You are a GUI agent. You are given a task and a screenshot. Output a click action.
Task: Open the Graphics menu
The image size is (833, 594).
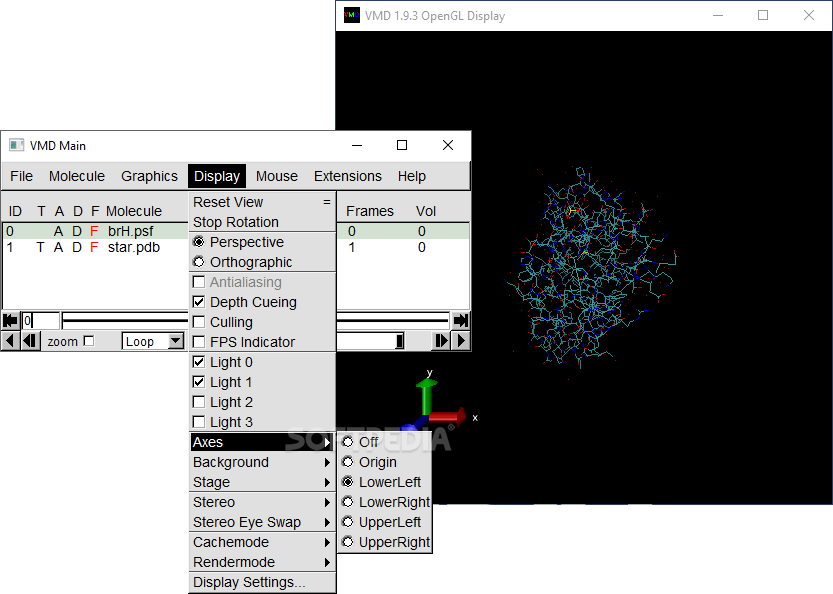click(x=149, y=176)
